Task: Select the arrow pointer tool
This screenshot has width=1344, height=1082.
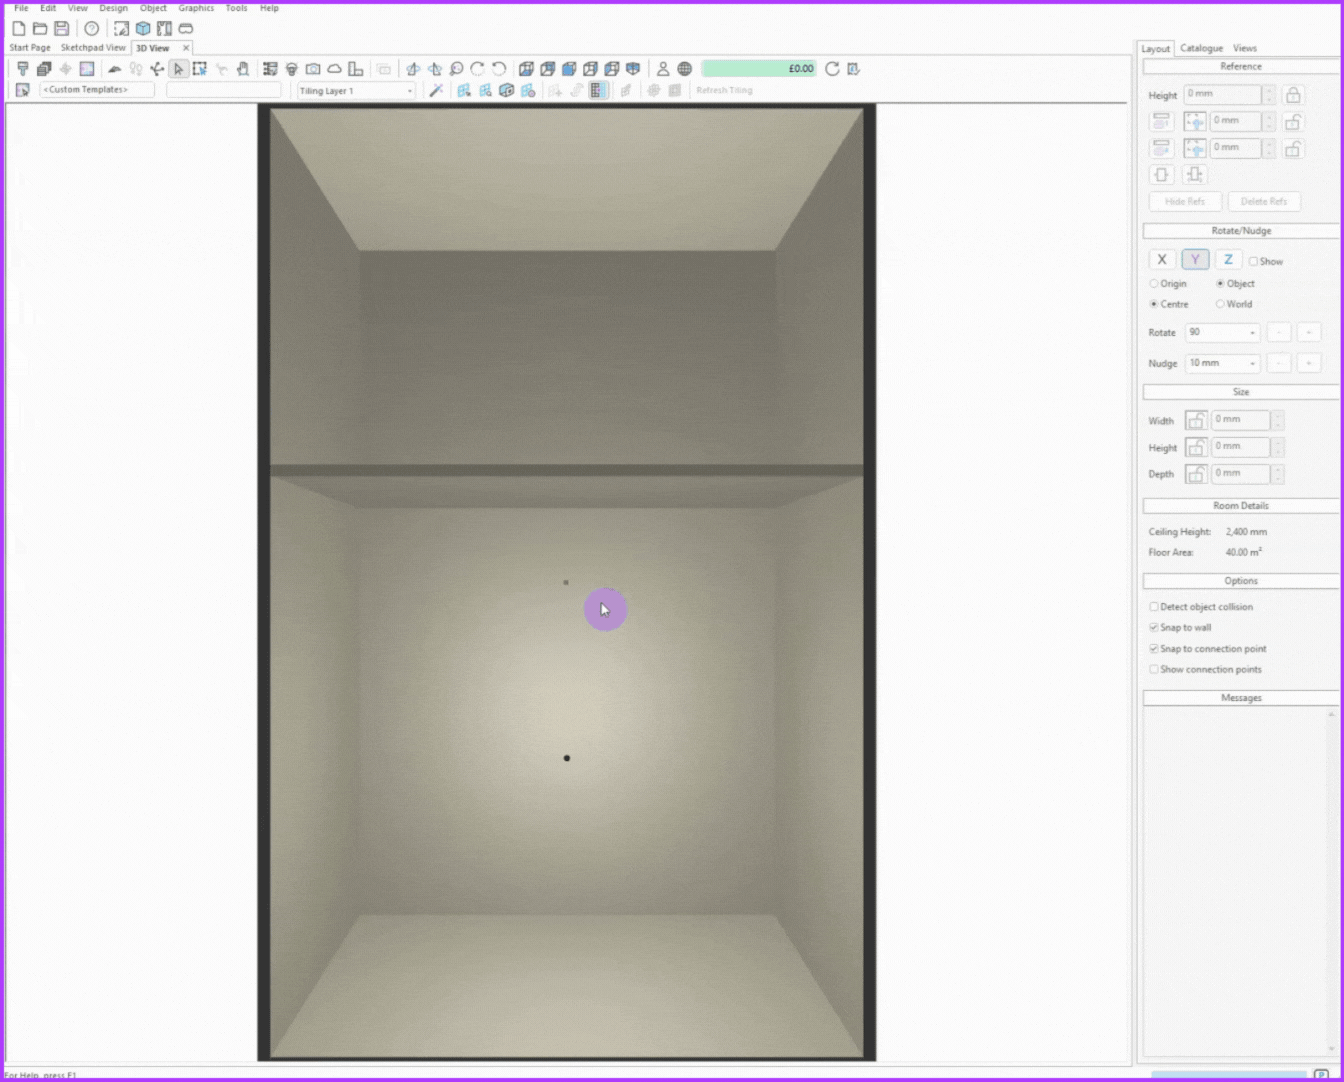Action: click(x=178, y=69)
